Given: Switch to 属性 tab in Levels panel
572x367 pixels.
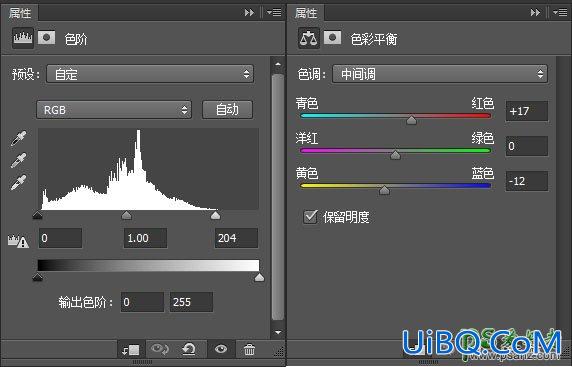Looking at the screenshot, I should click(20, 13).
